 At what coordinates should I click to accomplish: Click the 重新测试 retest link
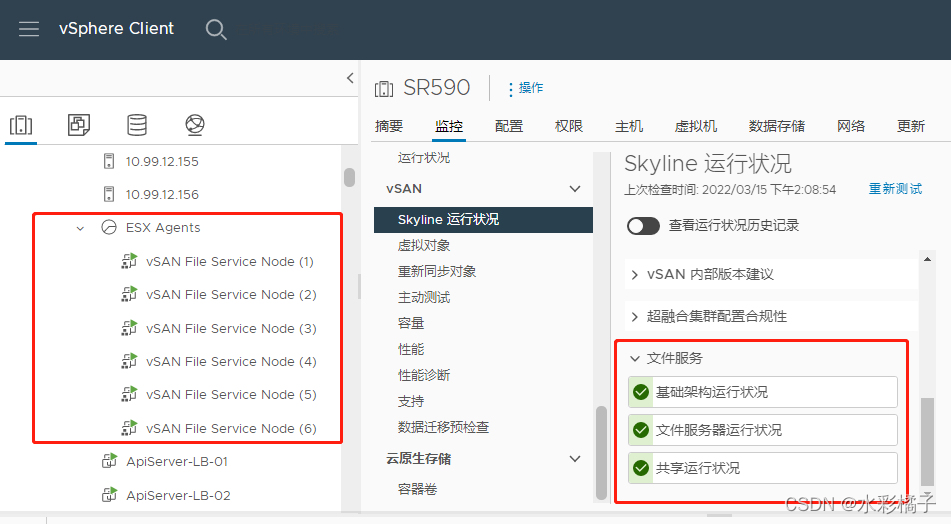[x=895, y=189]
